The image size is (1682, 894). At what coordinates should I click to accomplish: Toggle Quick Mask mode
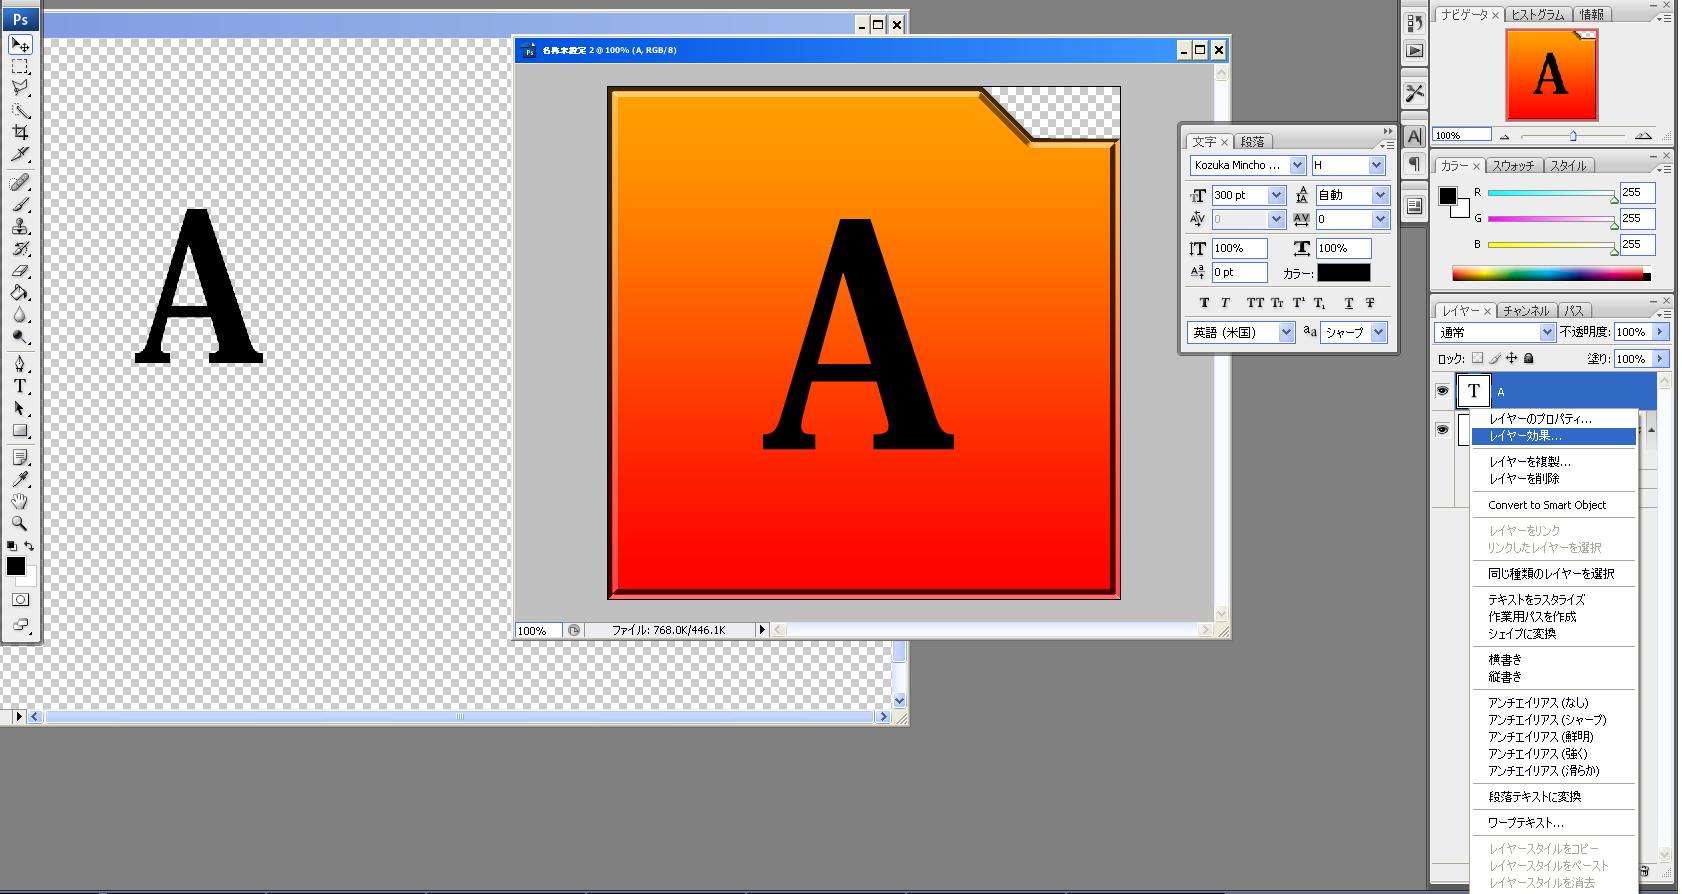(20, 600)
